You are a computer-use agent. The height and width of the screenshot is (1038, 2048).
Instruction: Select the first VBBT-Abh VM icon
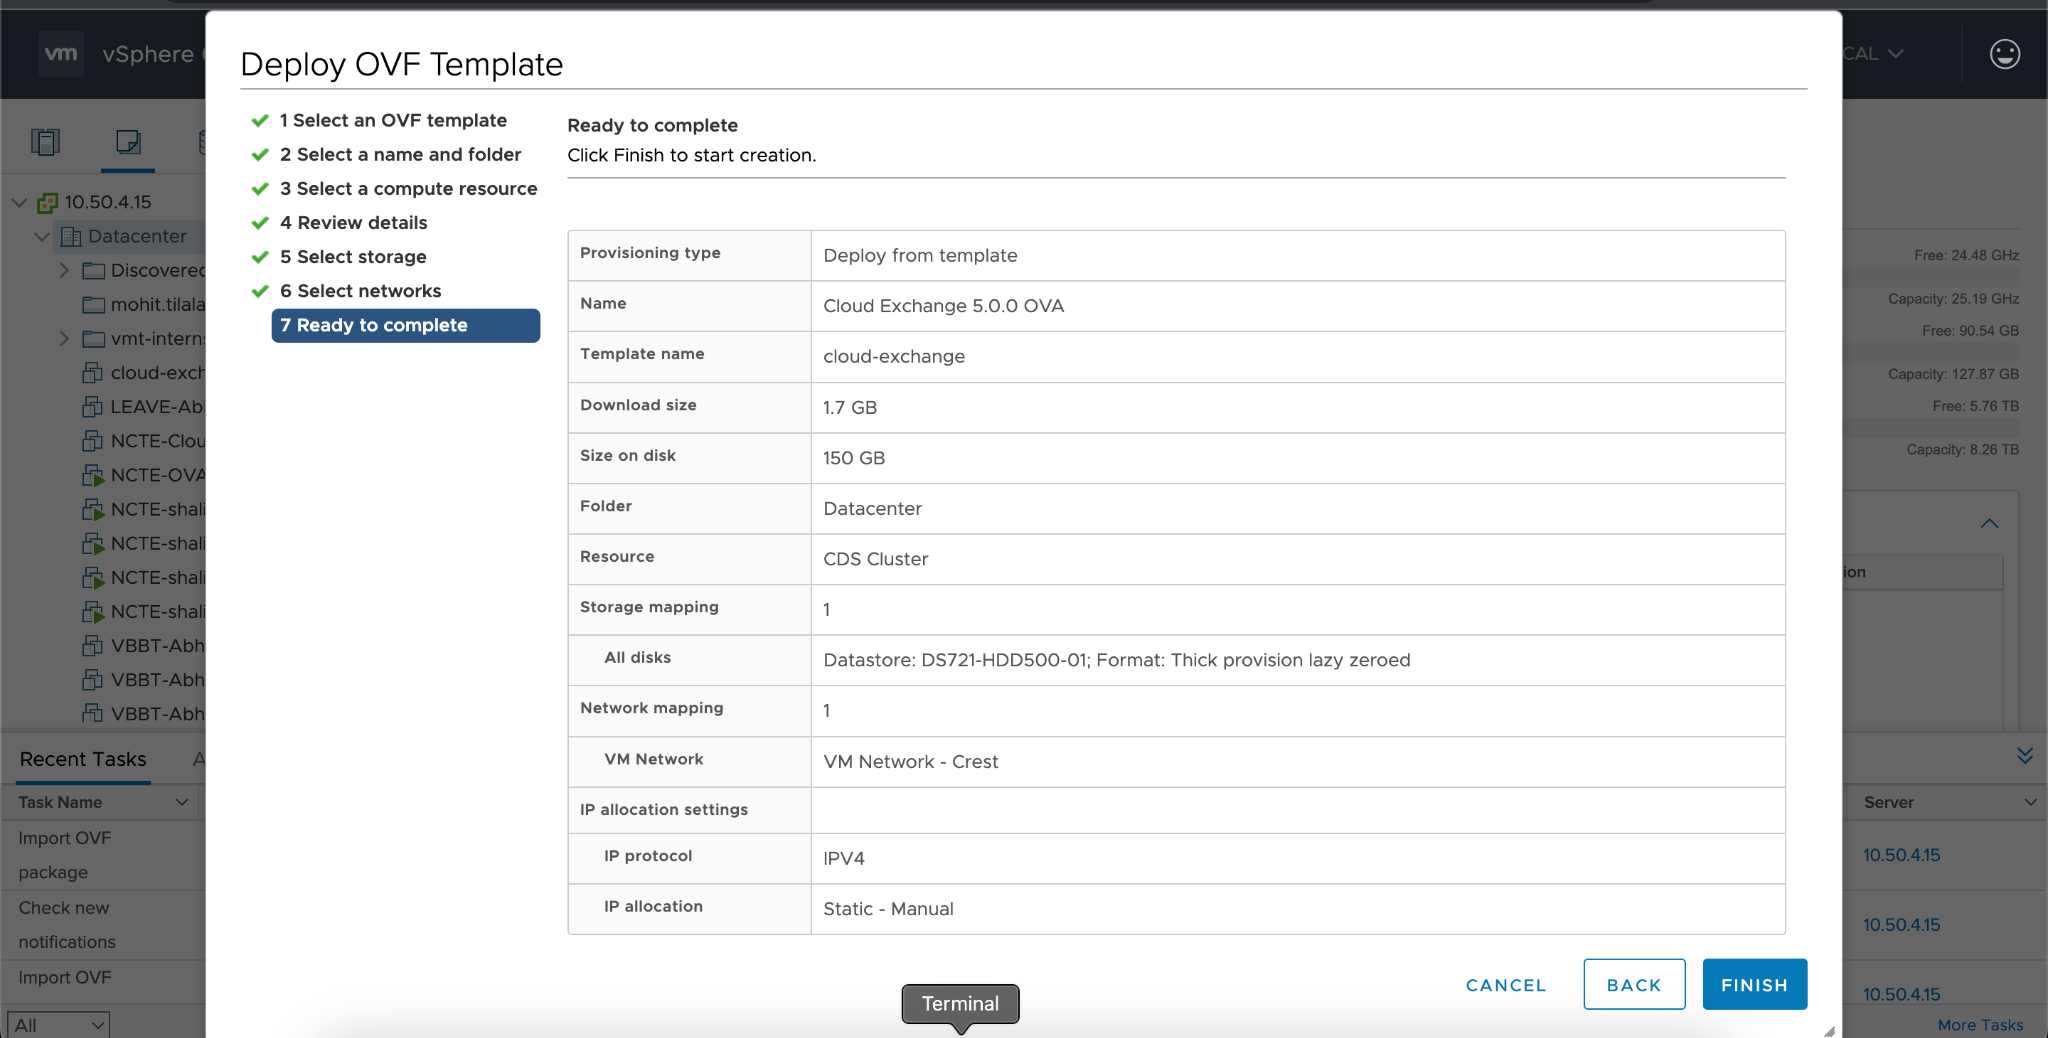[92, 646]
